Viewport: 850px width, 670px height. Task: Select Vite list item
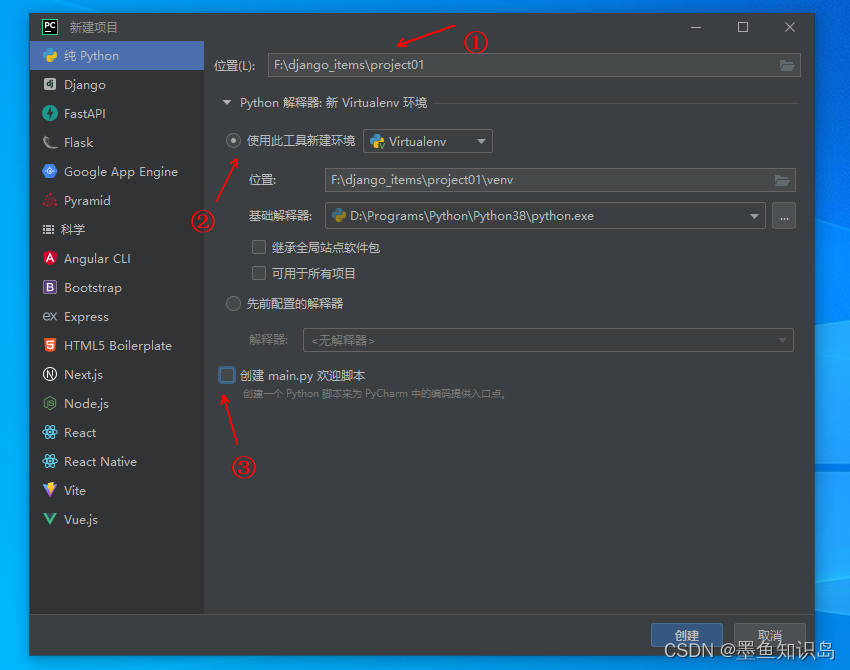click(x=117, y=491)
